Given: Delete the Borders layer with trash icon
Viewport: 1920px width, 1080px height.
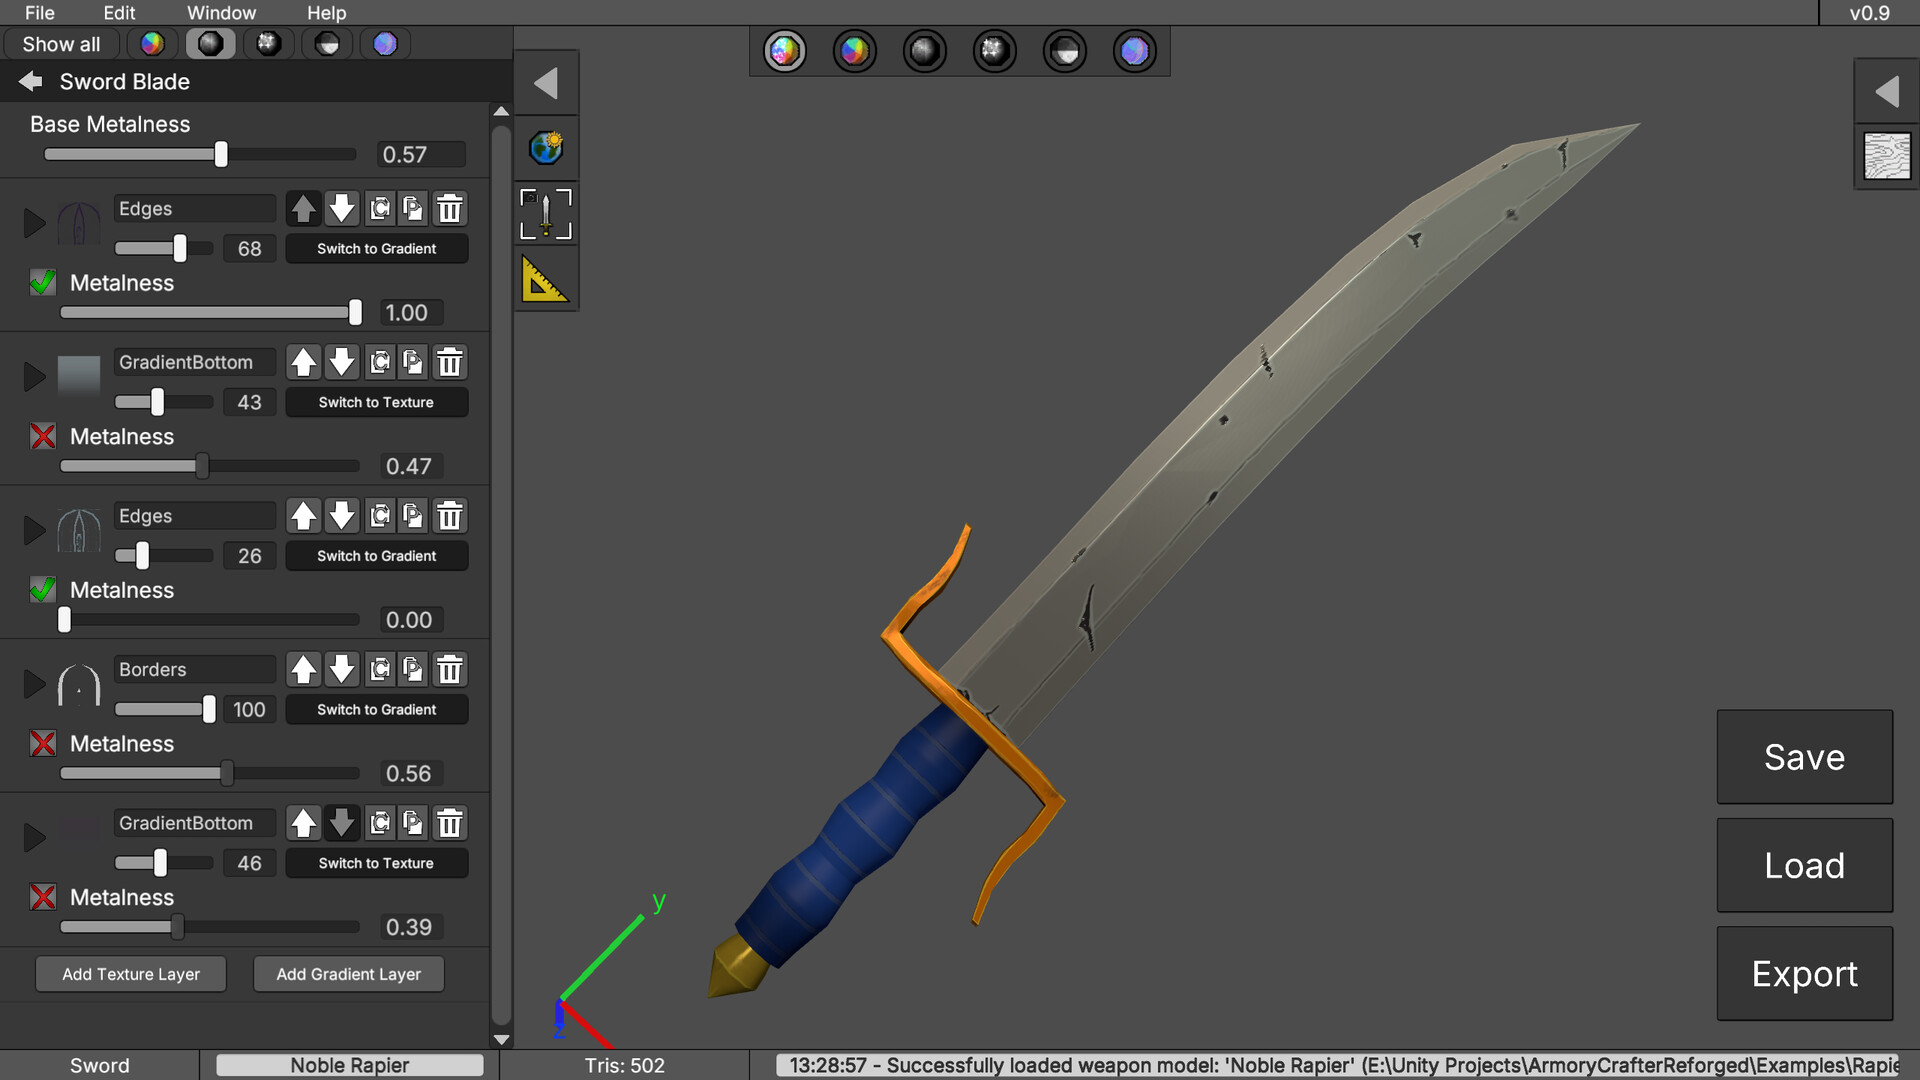Looking at the screenshot, I should coord(450,669).
